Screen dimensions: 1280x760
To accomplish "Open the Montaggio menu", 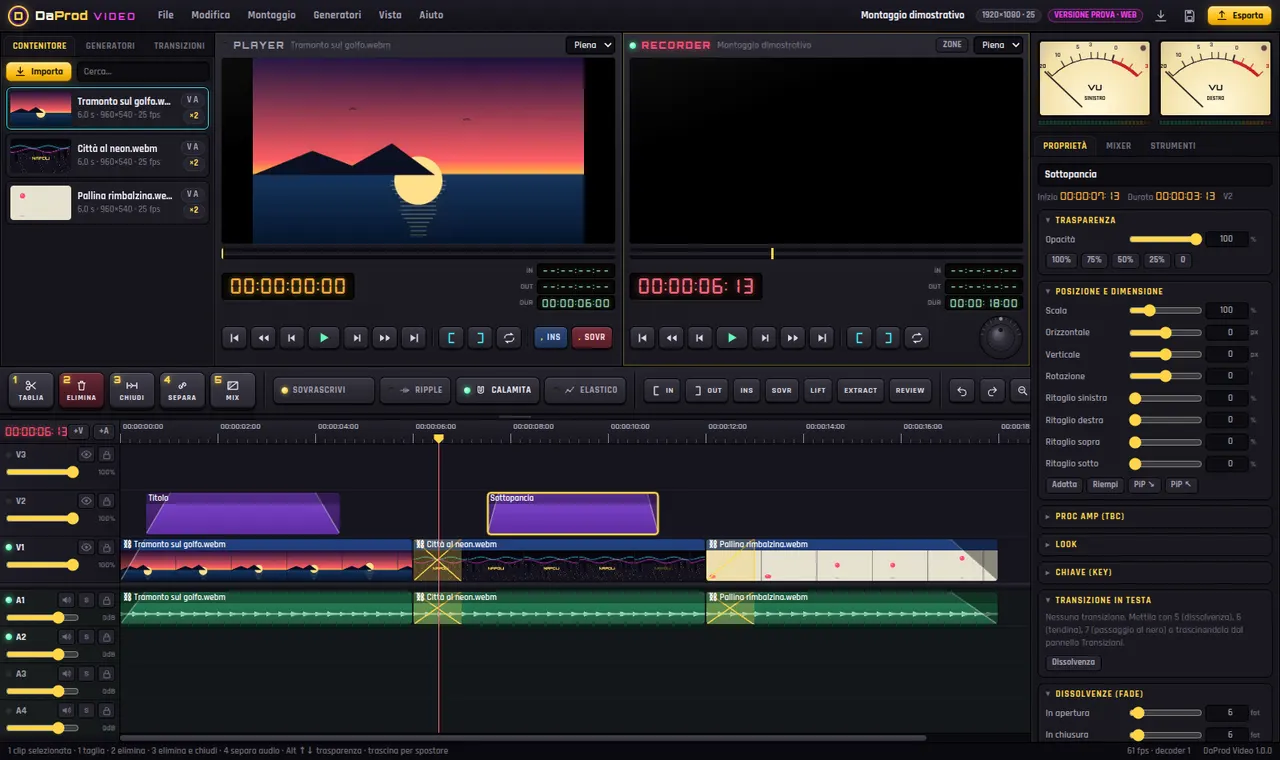I will click(x=271, y=15).
